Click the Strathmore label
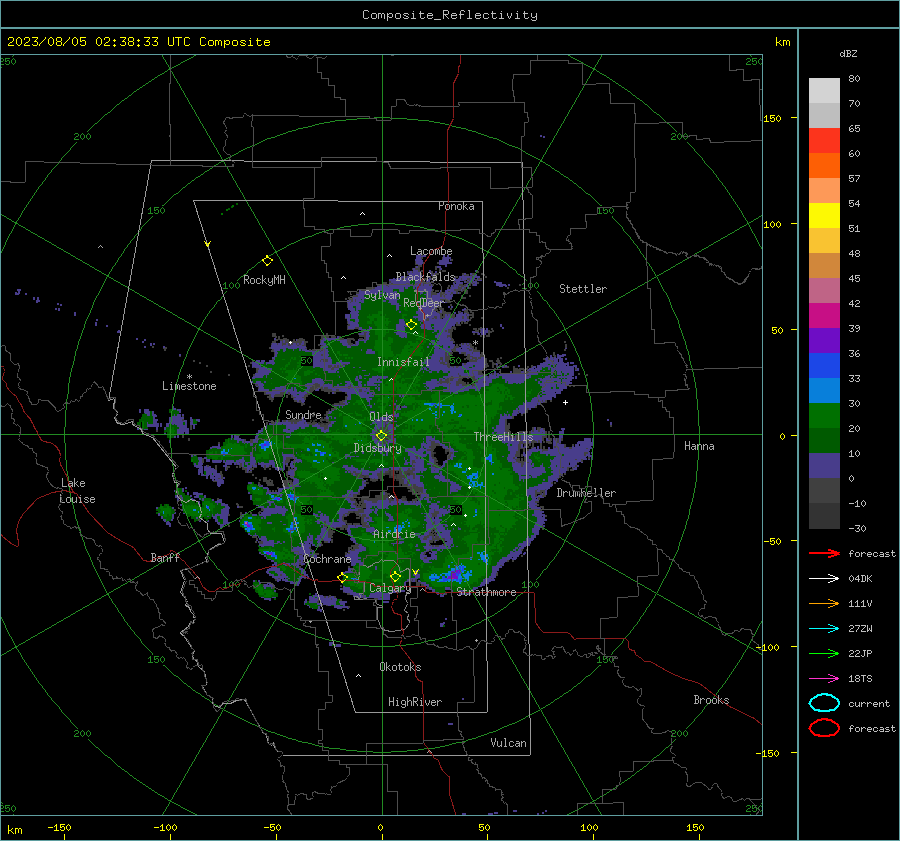 pos(486,592)
